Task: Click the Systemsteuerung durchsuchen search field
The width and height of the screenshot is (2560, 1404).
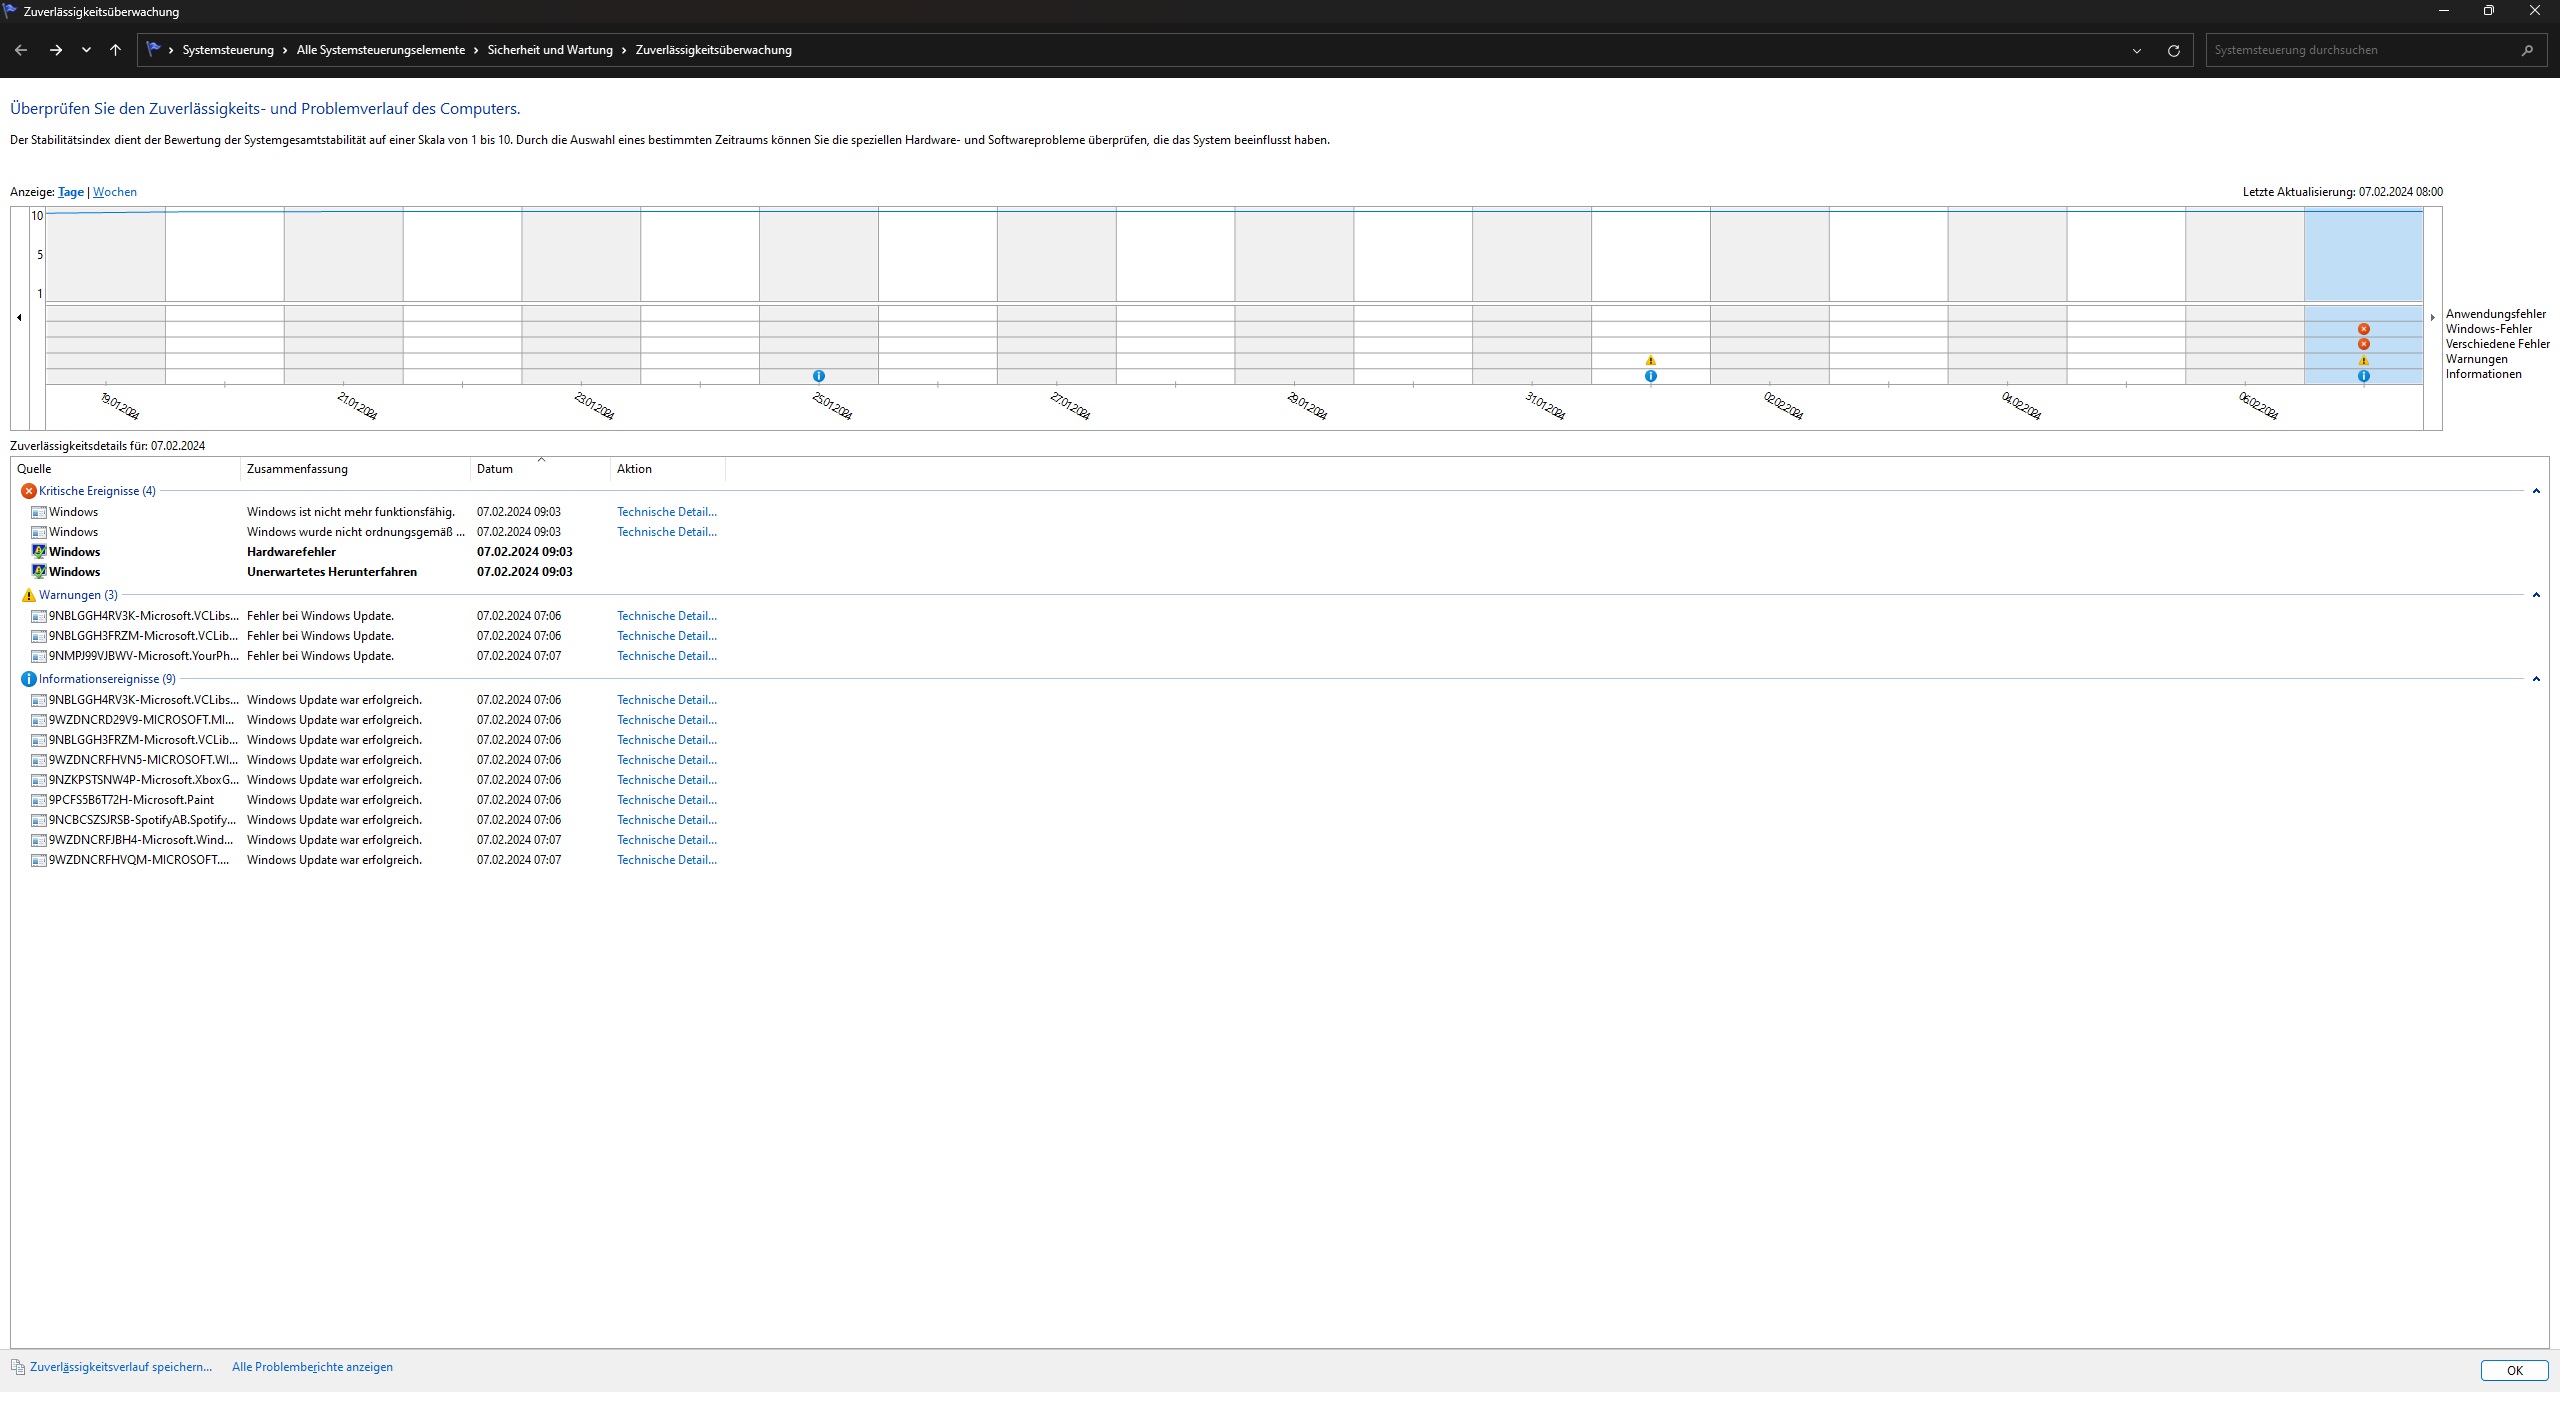Action: click(2360, 50)
